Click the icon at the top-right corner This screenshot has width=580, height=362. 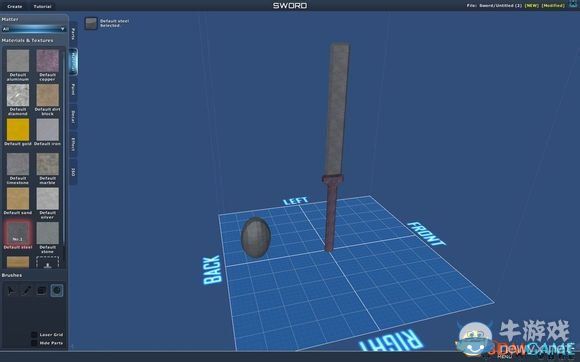point(573,4)
